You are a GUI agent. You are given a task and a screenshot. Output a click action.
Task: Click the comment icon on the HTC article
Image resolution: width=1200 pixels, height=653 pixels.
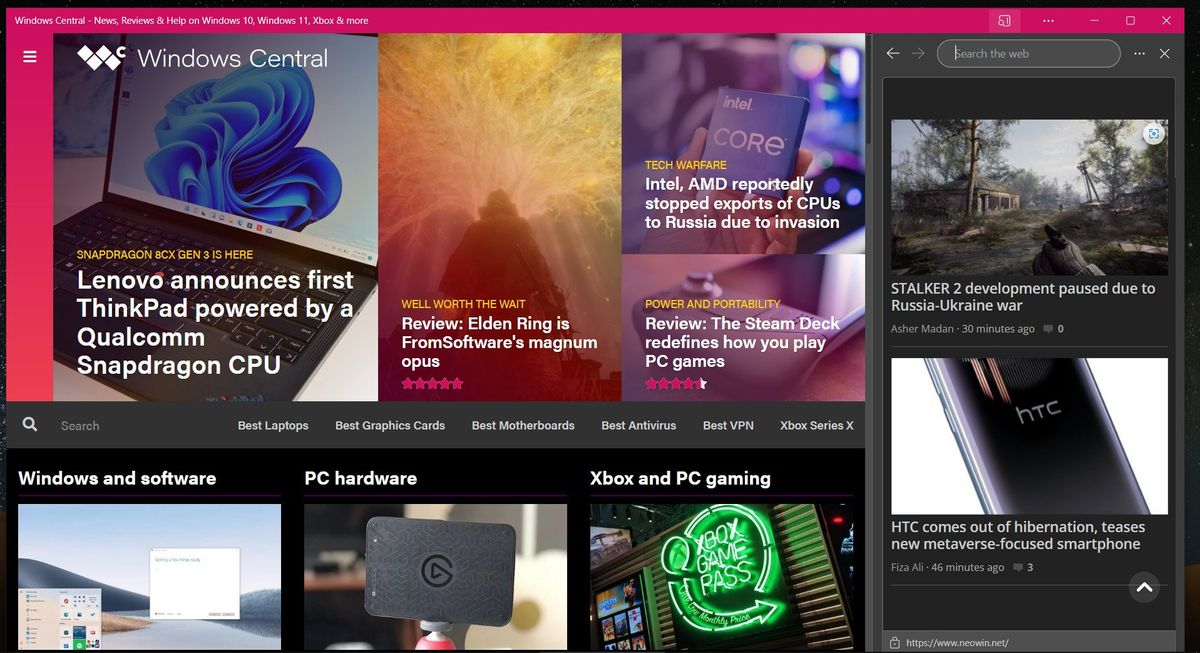tap(1019, 567)
